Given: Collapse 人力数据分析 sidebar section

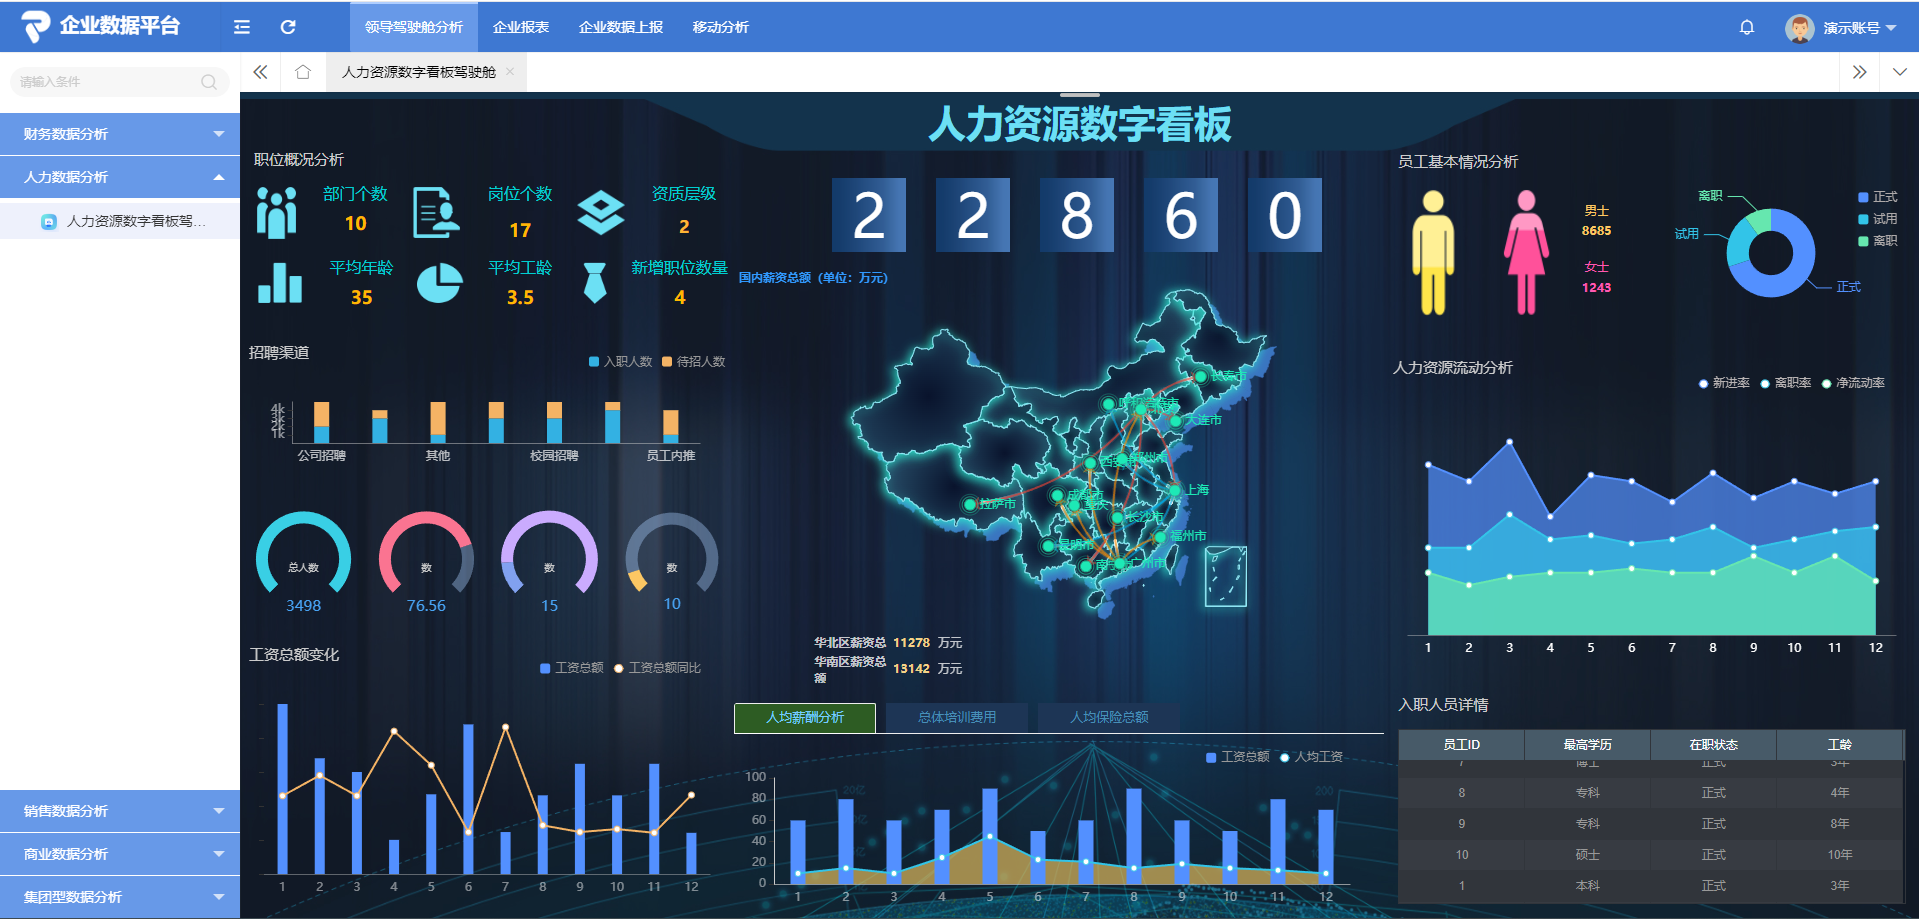Looking at the screenshot, I should [120, 177].
